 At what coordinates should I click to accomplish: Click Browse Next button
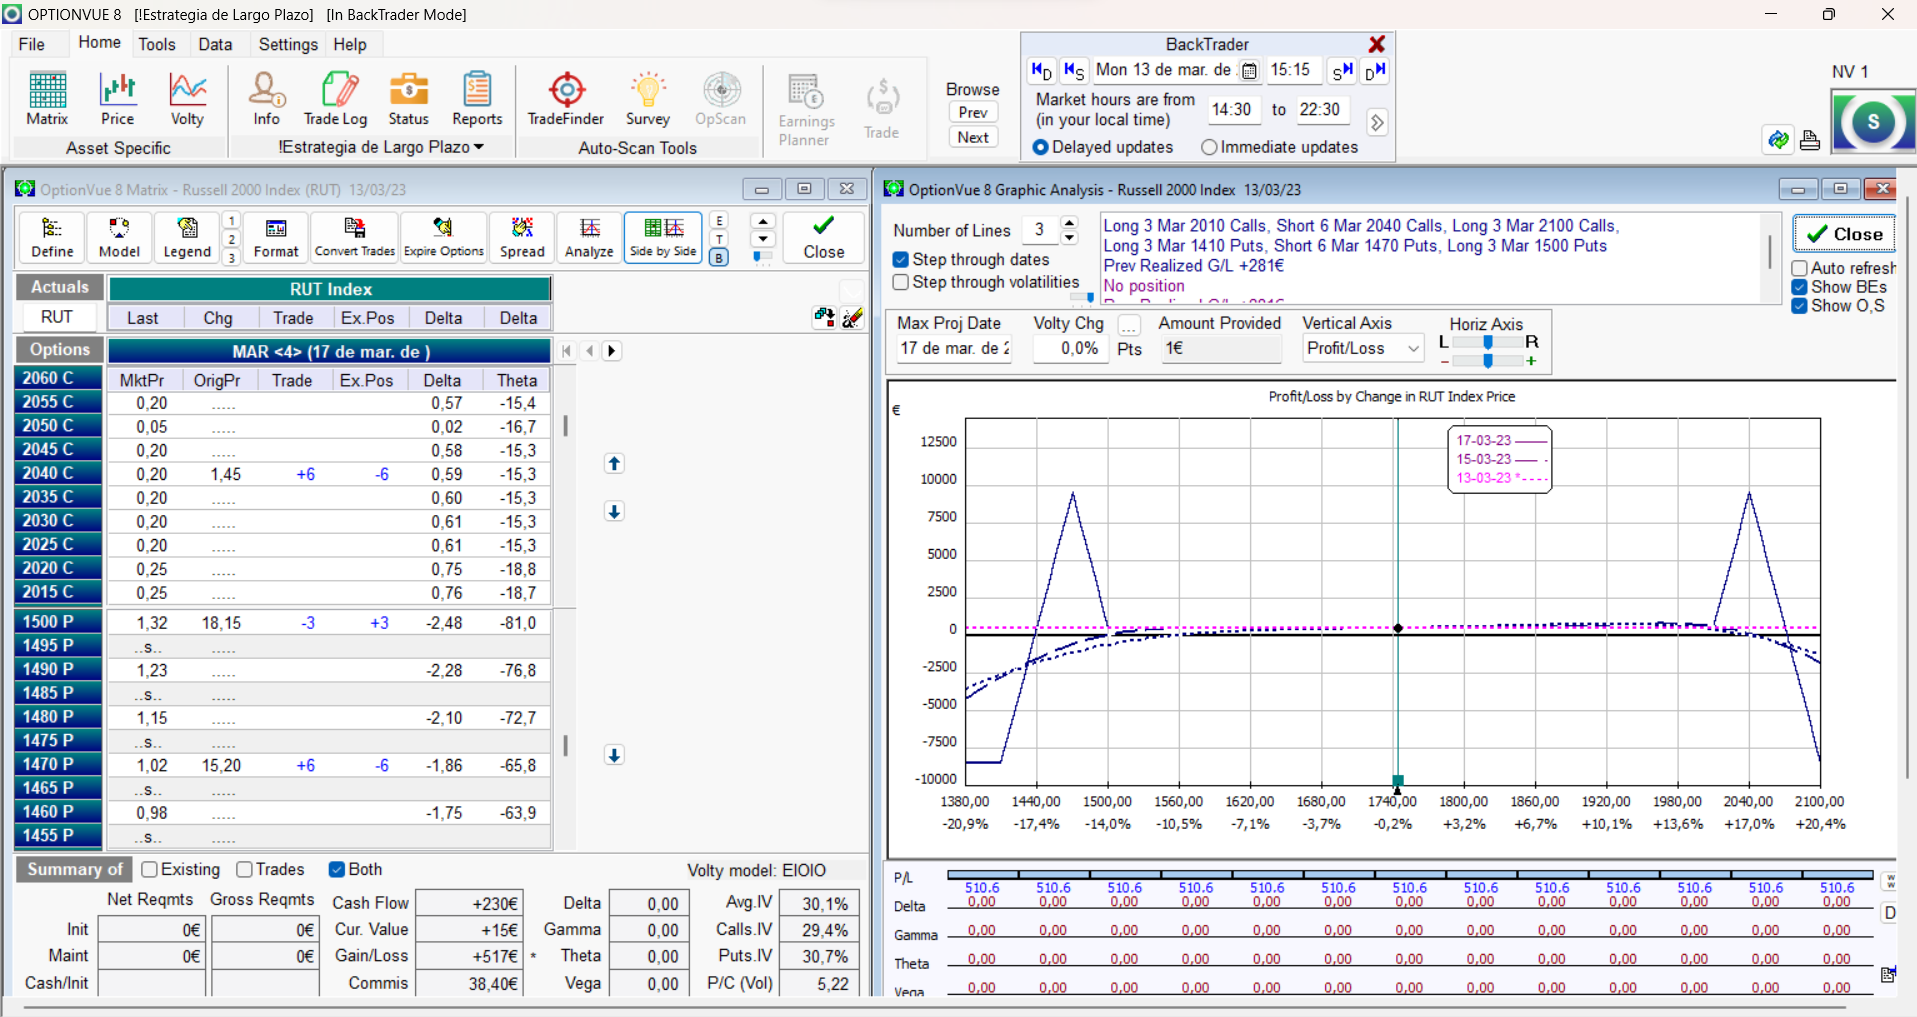click(x=973, y=137)
